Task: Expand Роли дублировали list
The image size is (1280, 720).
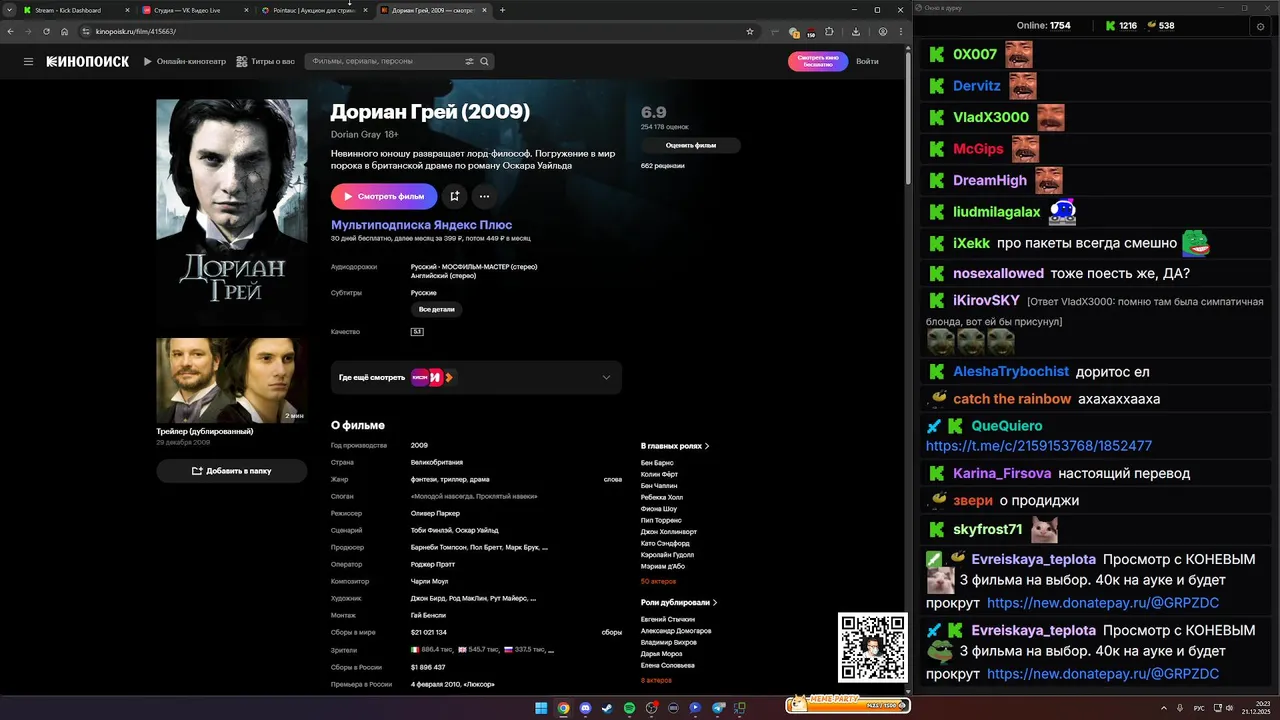Action: tap(679, 603)
